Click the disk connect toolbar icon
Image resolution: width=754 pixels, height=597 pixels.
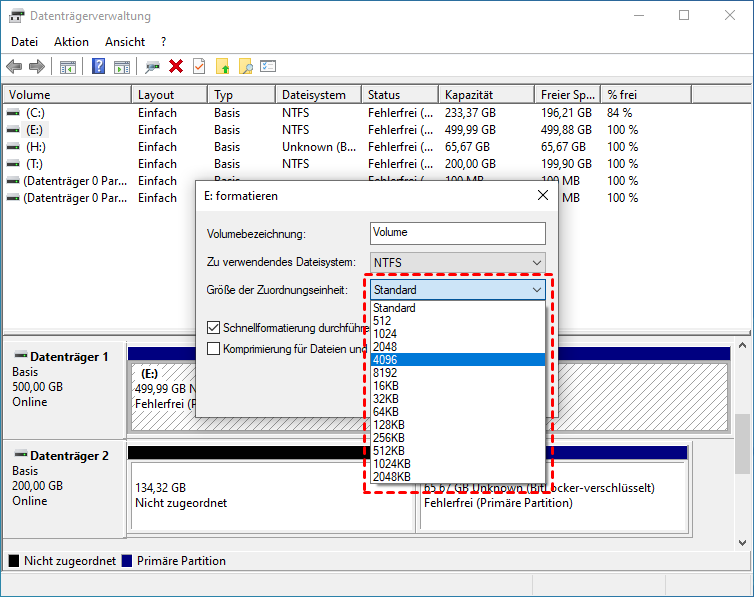152,66
